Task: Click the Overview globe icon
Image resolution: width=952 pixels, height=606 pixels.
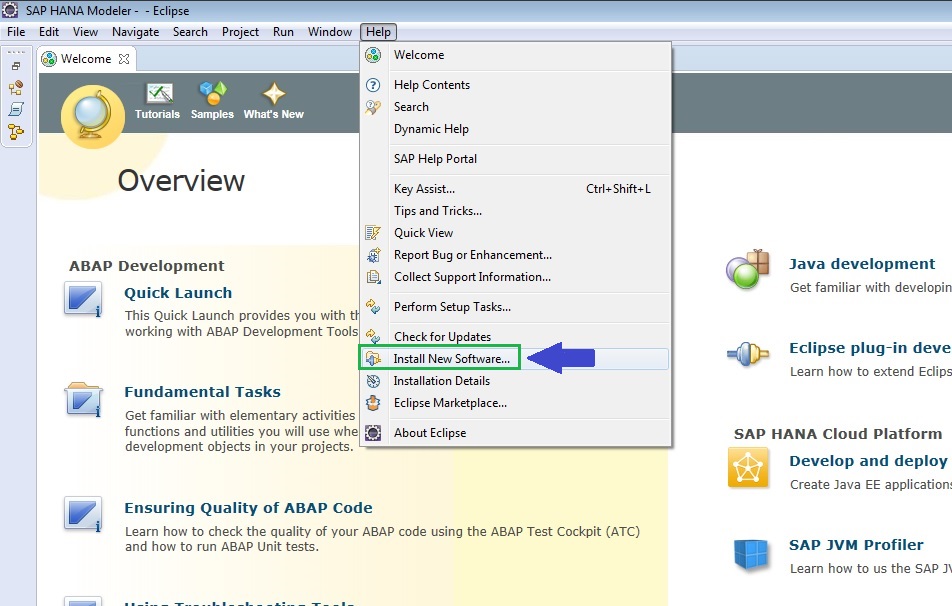Action: (x=92, y=116)
